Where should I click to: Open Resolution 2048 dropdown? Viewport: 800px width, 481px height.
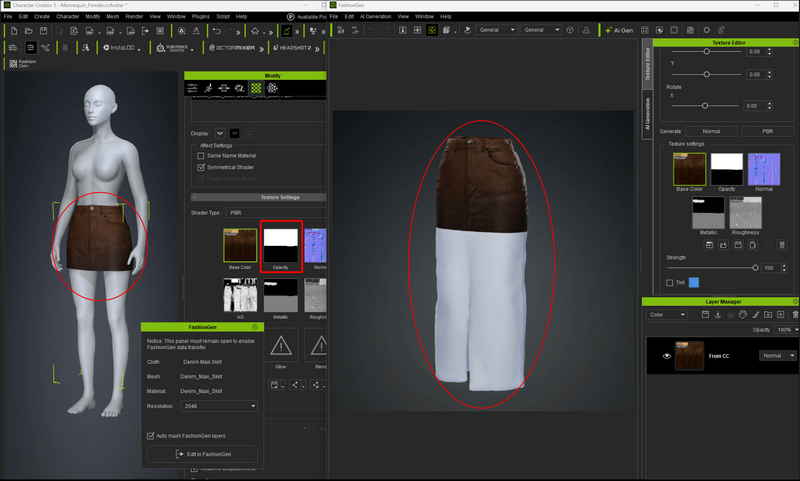pos(219,406)
